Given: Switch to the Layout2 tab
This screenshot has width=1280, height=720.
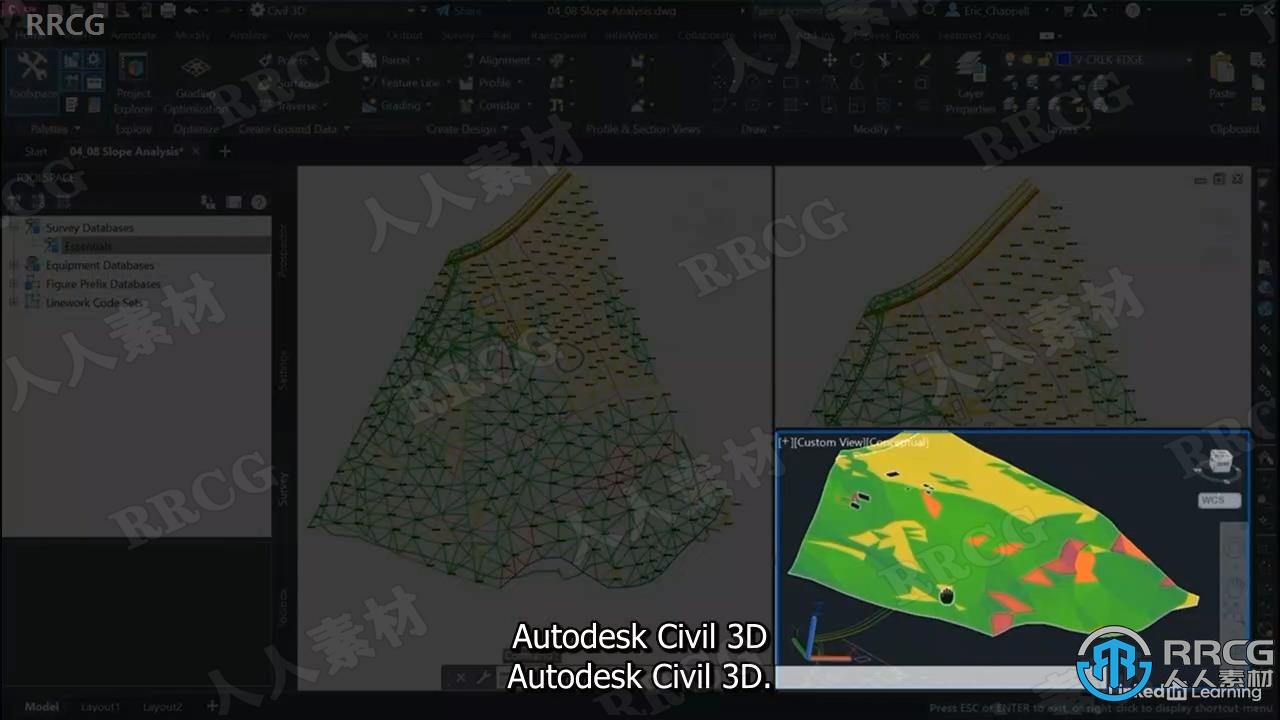Looking at the screenshot, I should coord(162,707).
